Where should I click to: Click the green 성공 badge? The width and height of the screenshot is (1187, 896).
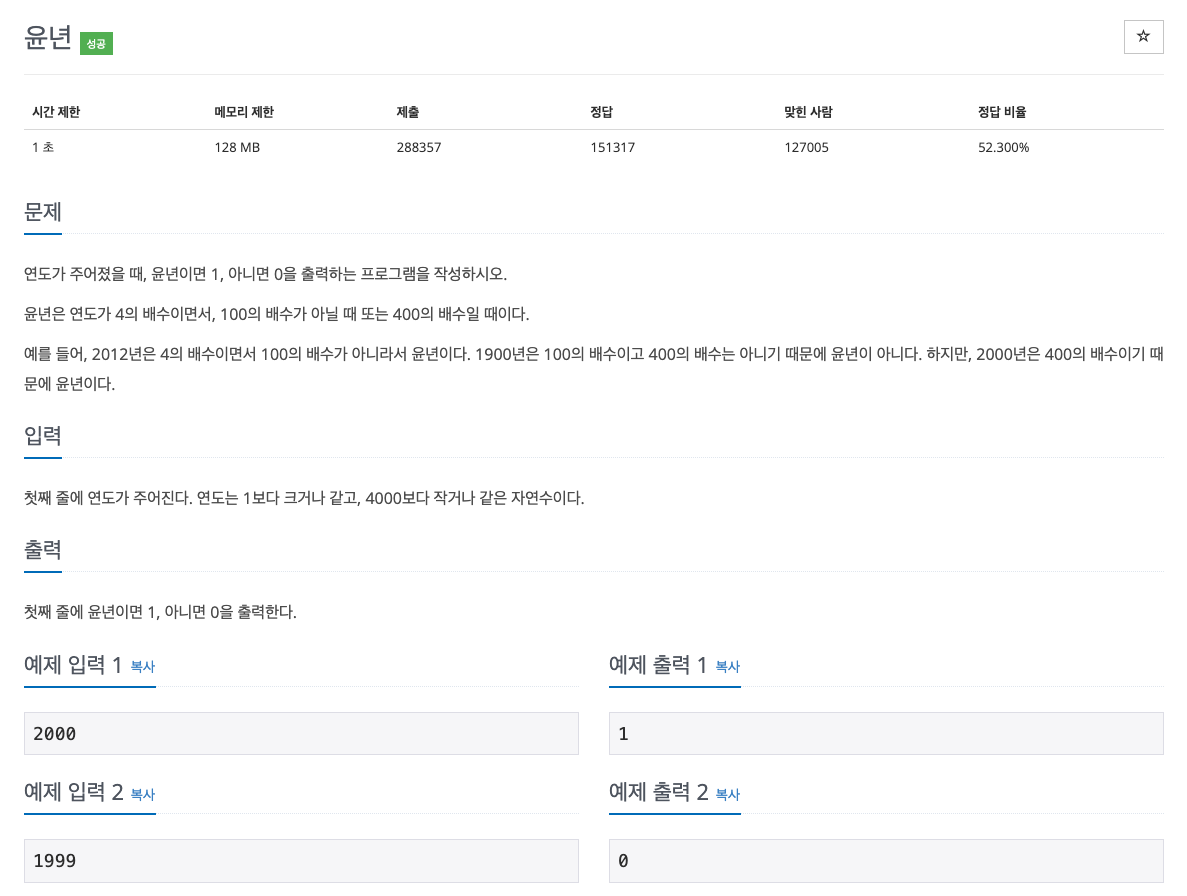pos(96,44)
